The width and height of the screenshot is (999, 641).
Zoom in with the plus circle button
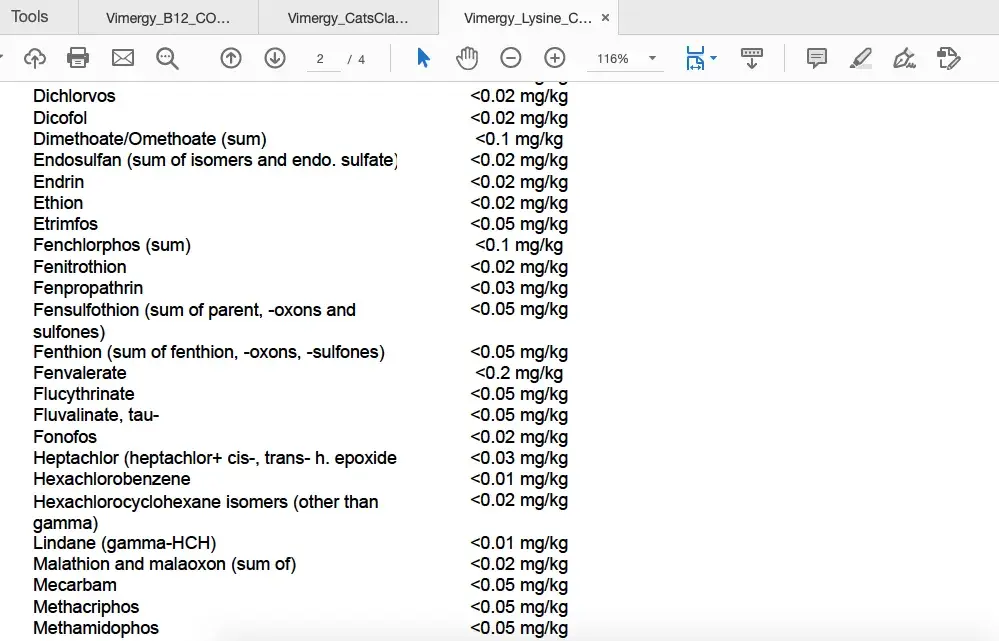[x=555, y=59]
